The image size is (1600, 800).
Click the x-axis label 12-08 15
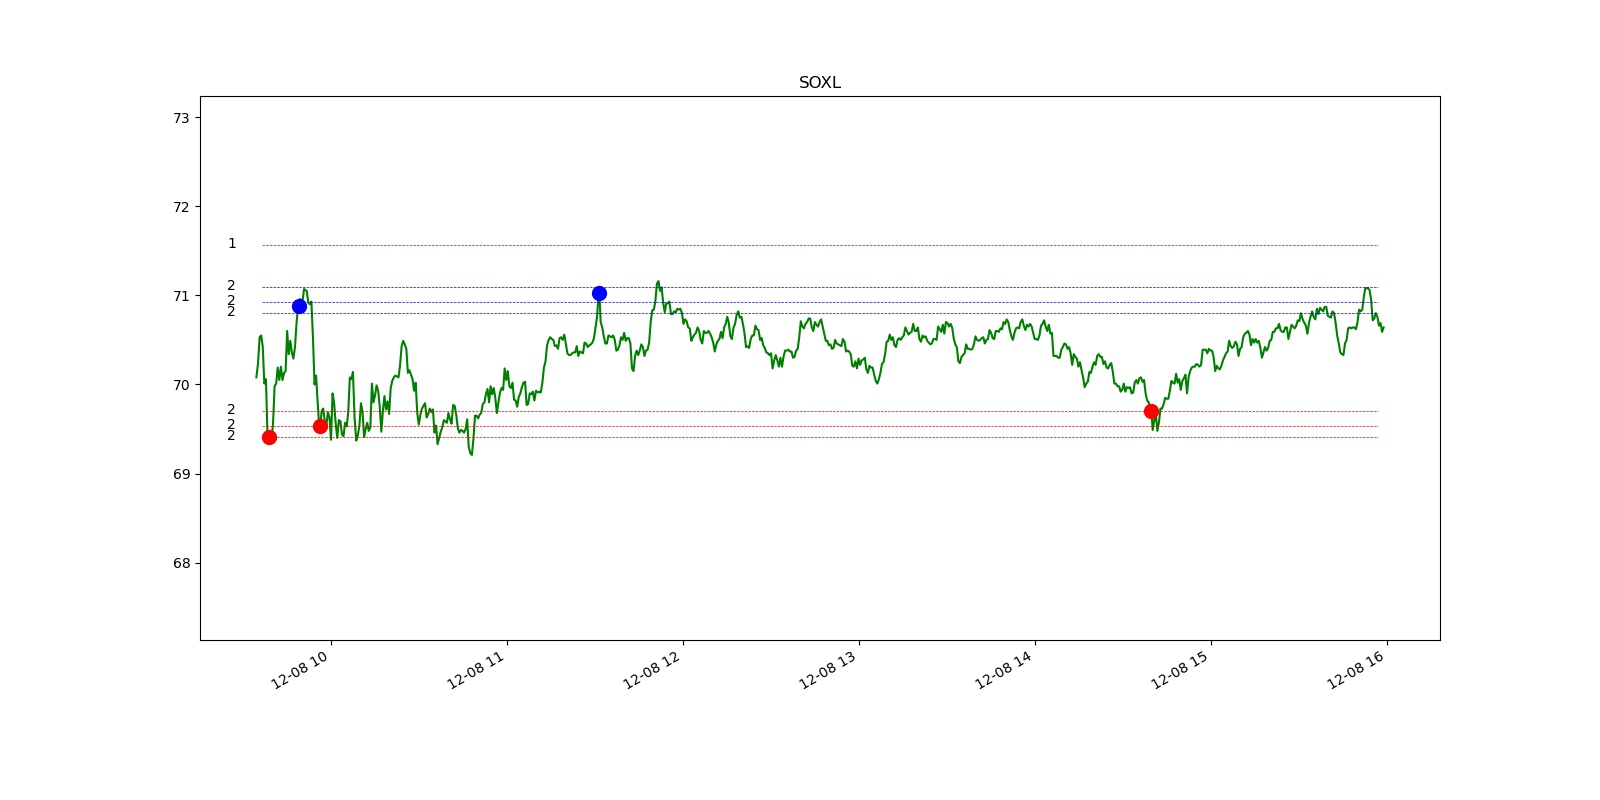click(1180, 670)
